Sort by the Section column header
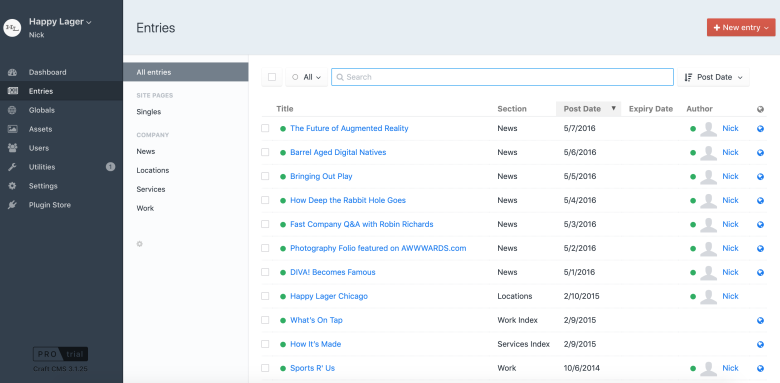The image size is (780, 383). click(512, 109)
